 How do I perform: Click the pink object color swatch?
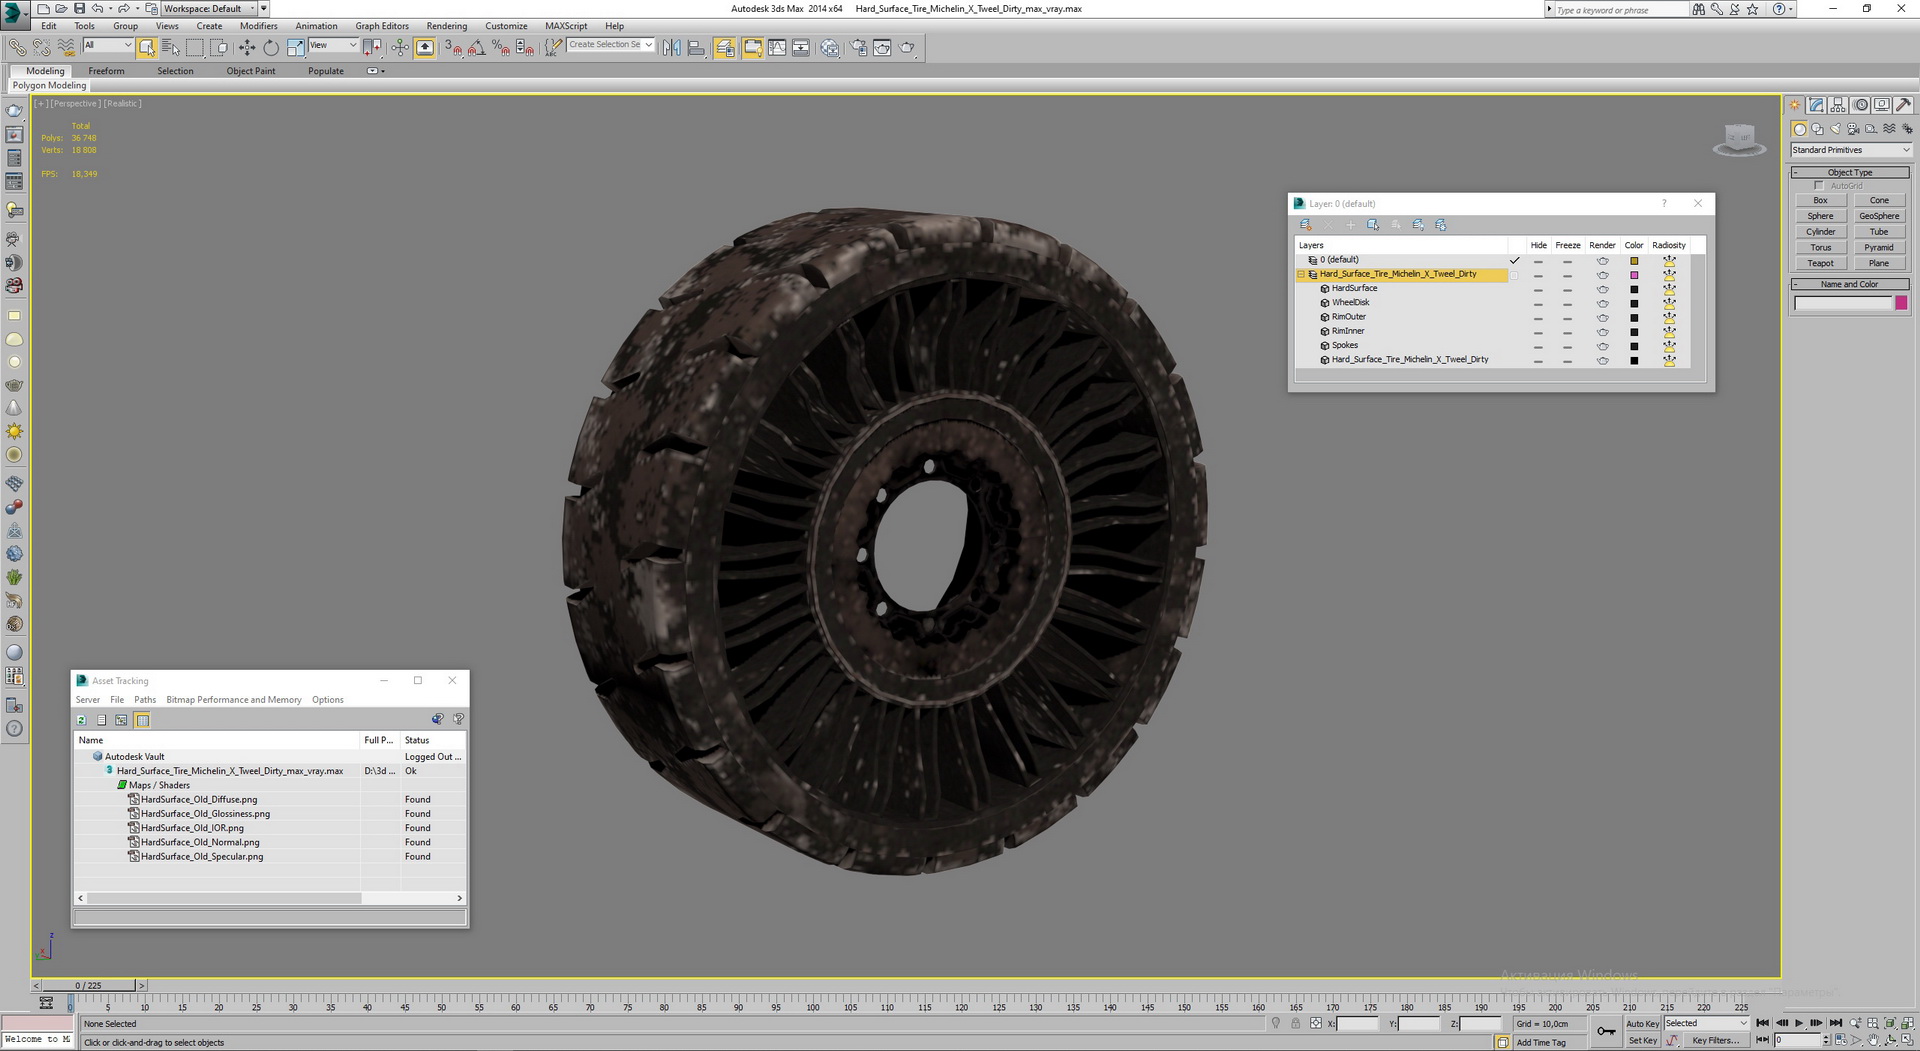1901,303
